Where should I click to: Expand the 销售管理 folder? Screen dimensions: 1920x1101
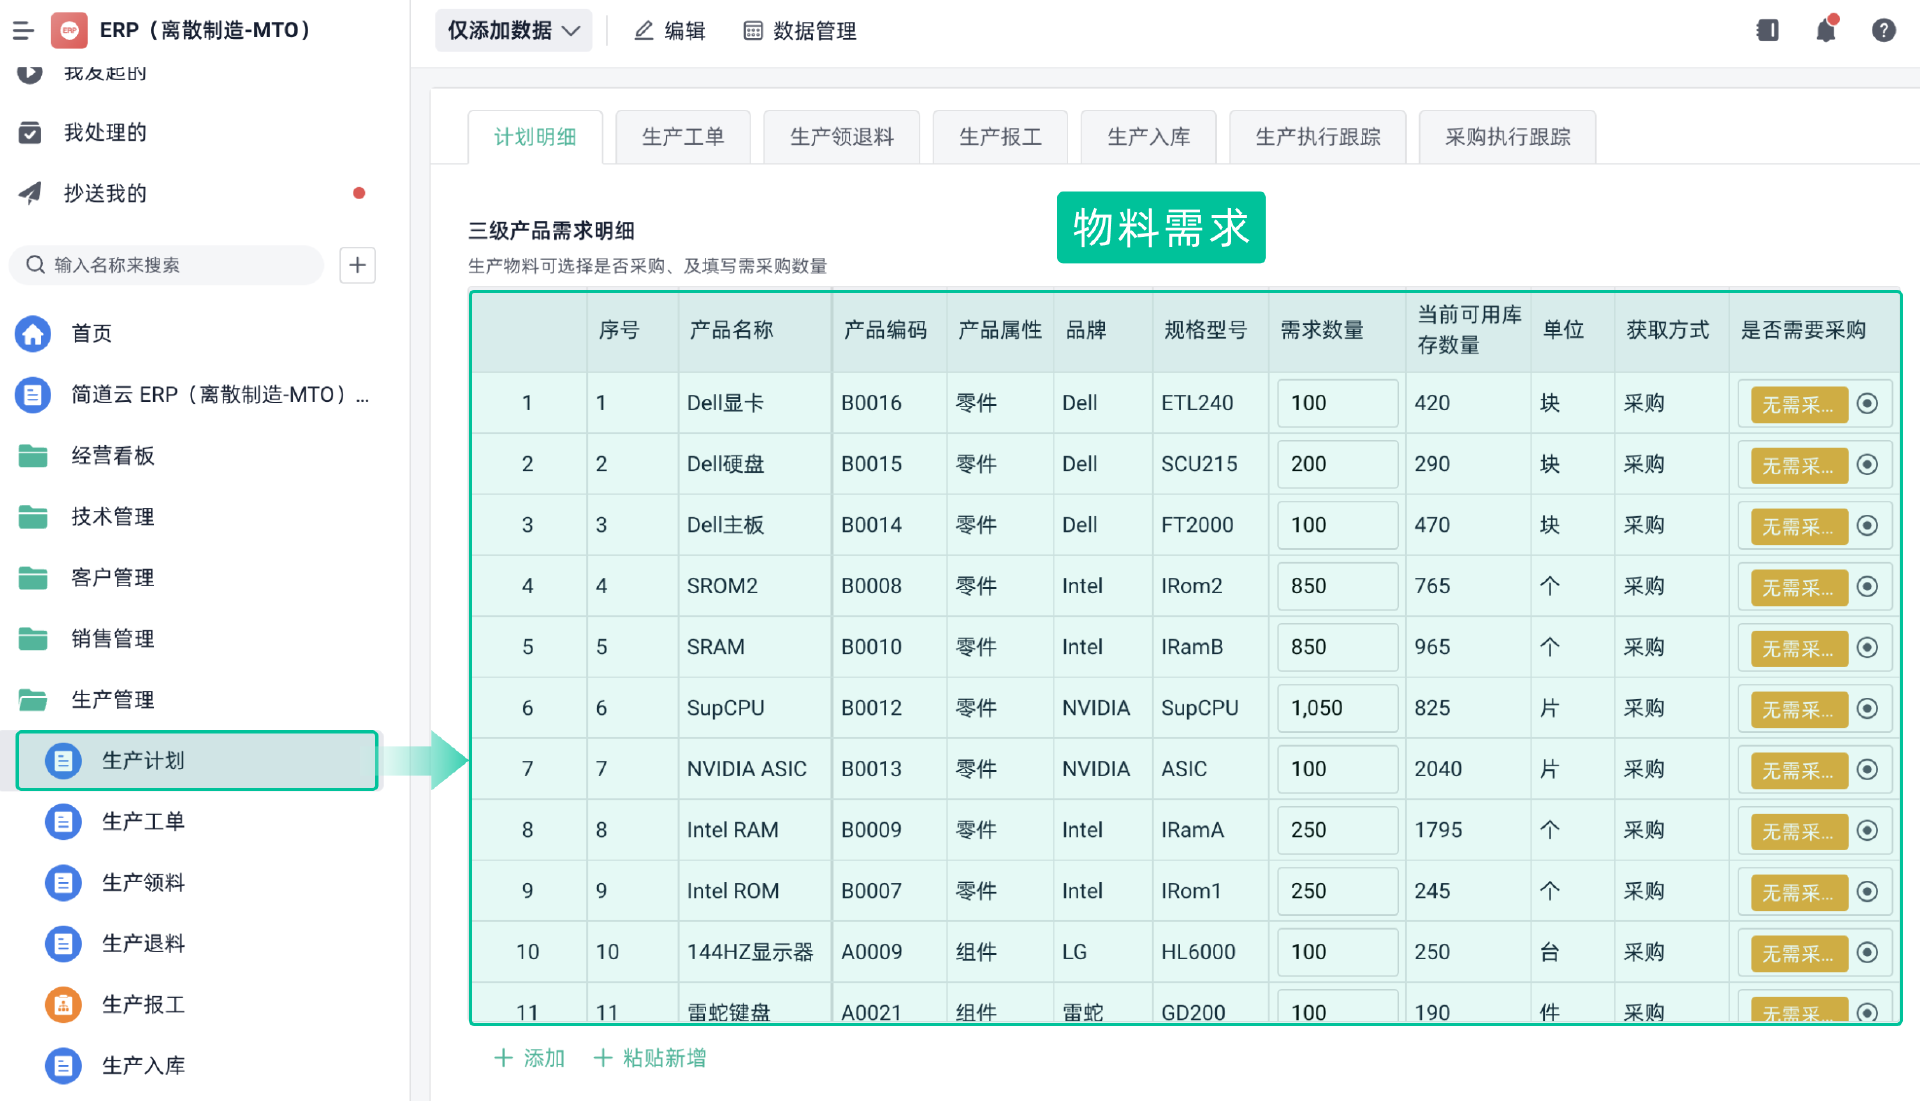pos(111,638)
